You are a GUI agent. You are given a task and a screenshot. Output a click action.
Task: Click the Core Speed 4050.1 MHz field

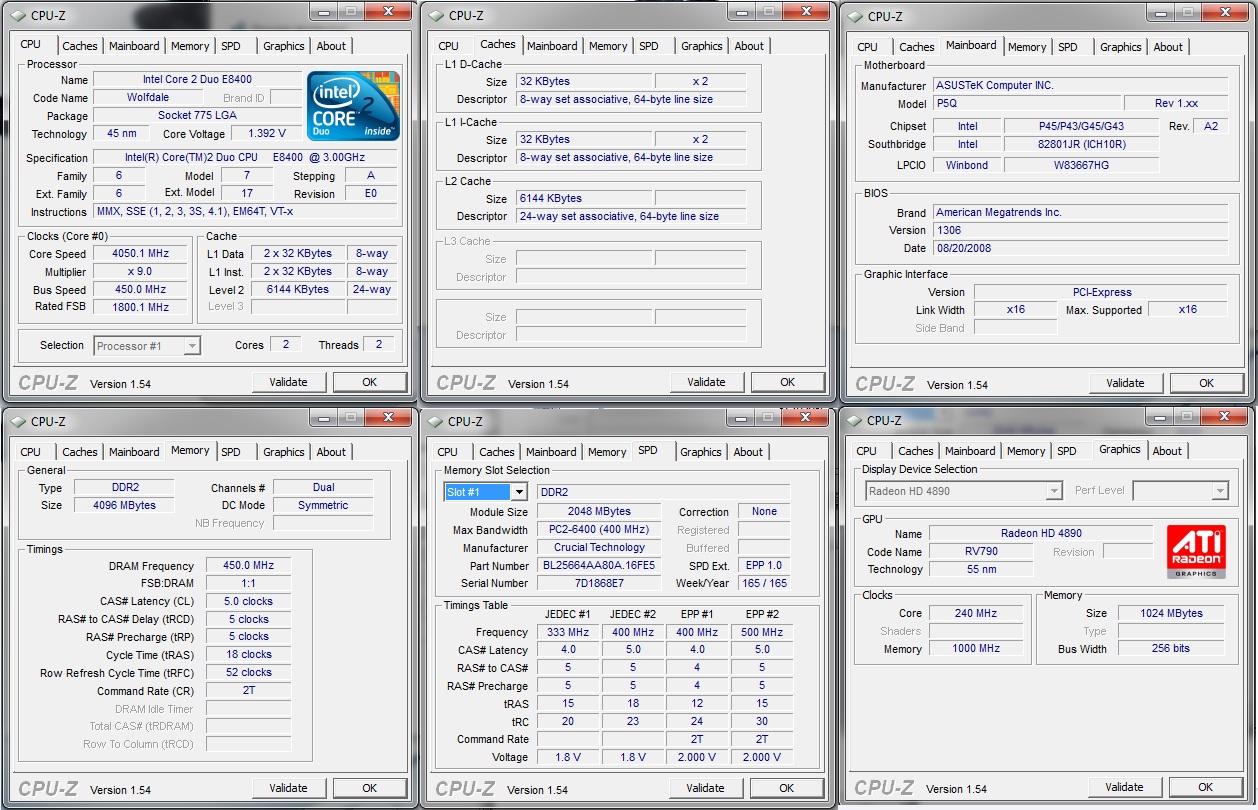pyautogui.click(x=139, y=254)
